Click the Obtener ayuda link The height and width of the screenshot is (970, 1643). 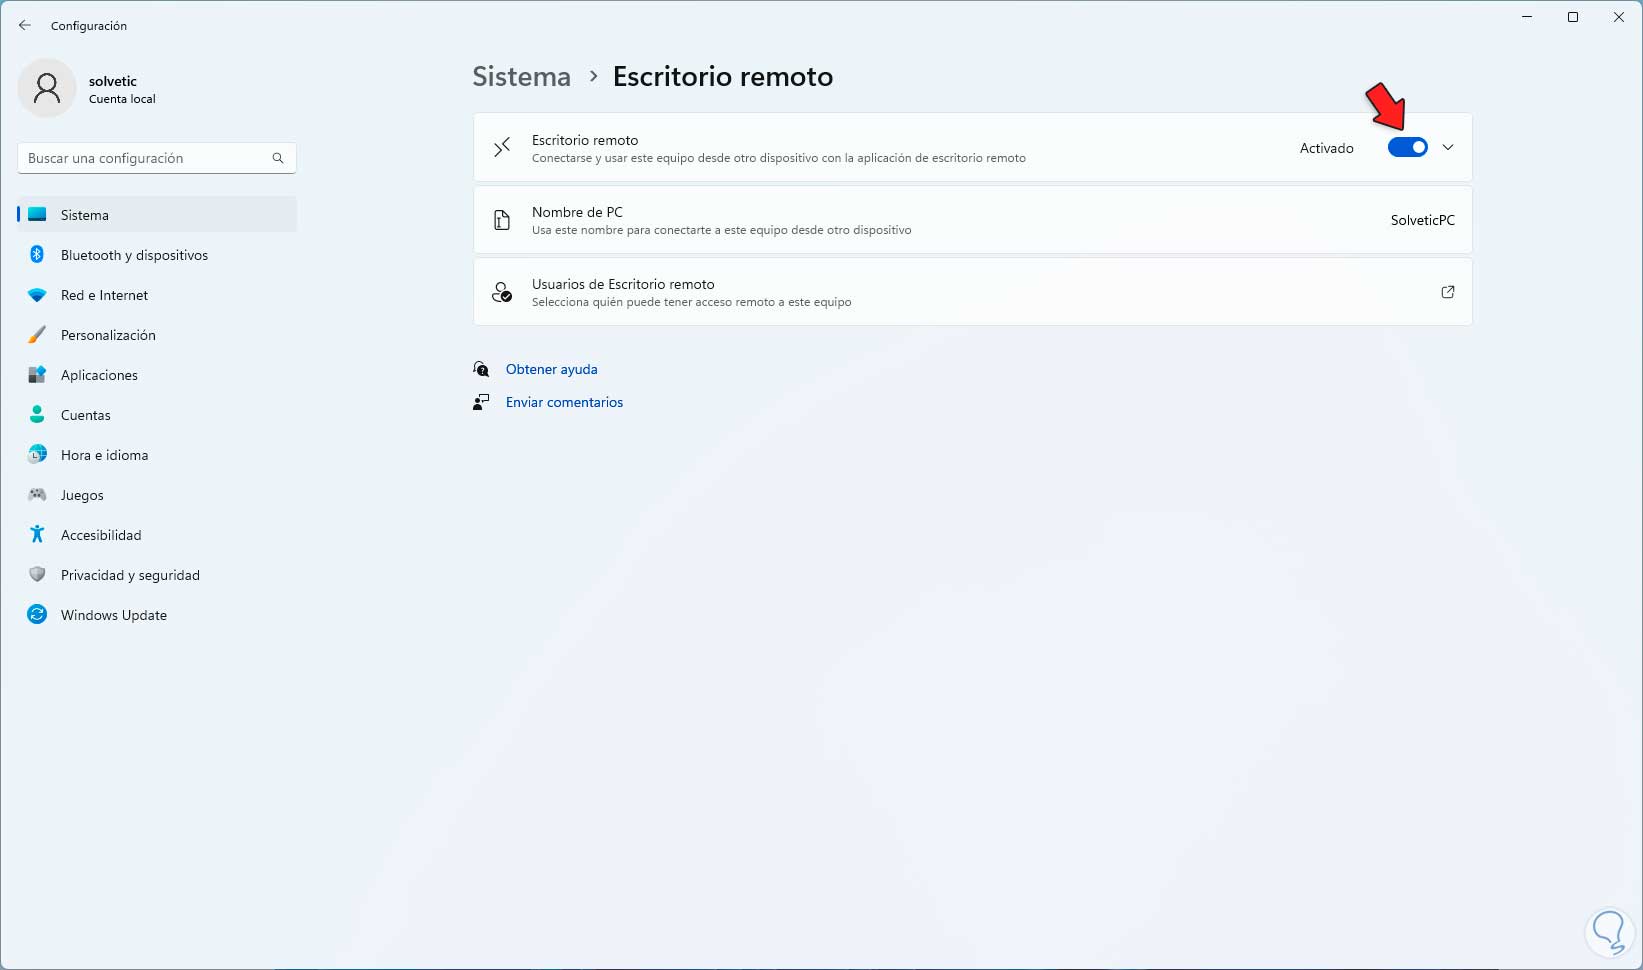tap(551, 369)
